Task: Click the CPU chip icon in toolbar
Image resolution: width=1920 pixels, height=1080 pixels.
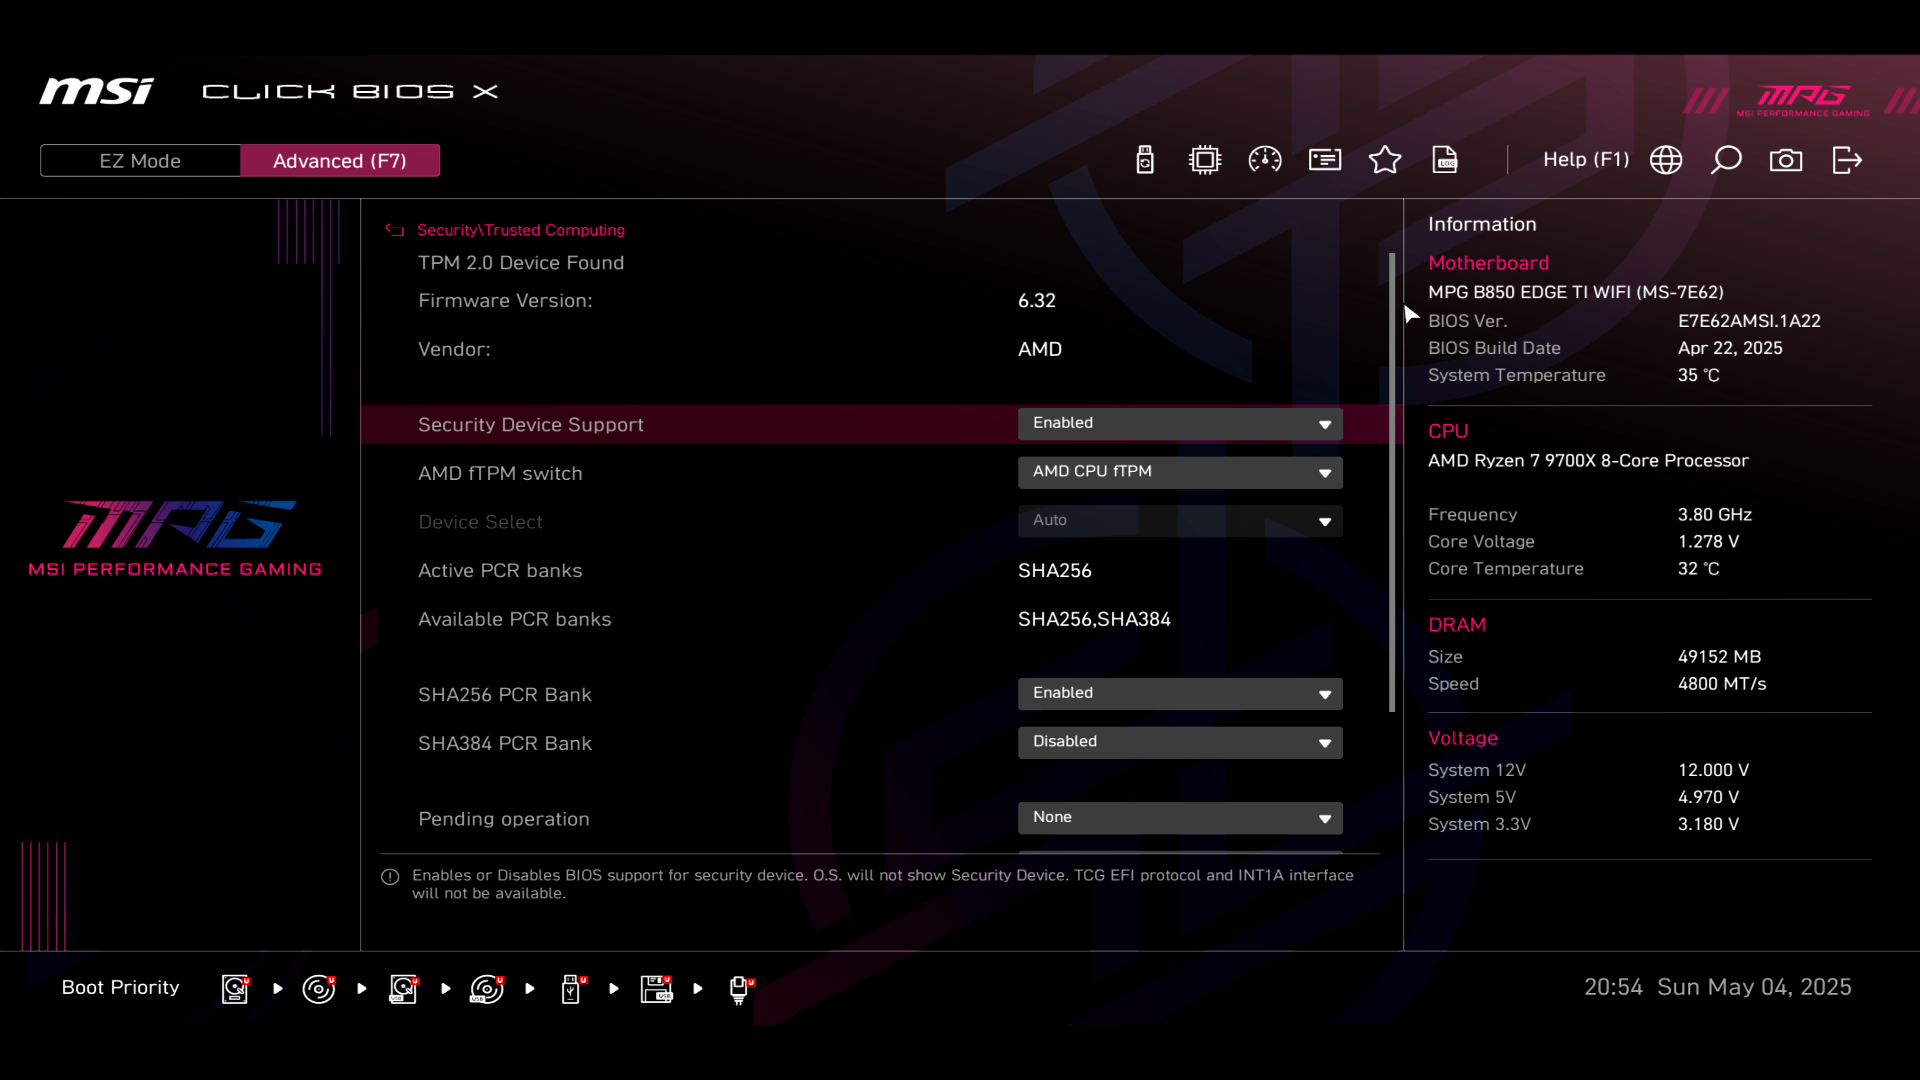Action: point(1205,160)
